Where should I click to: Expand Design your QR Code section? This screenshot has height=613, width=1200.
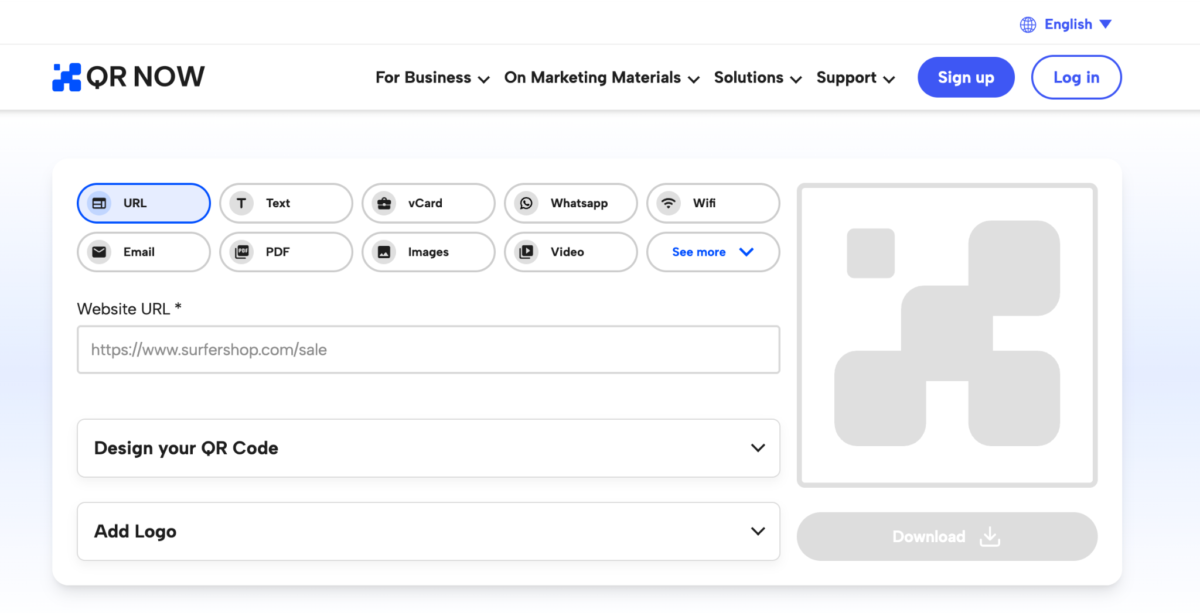pyautogui.click(x=428, y=448)
